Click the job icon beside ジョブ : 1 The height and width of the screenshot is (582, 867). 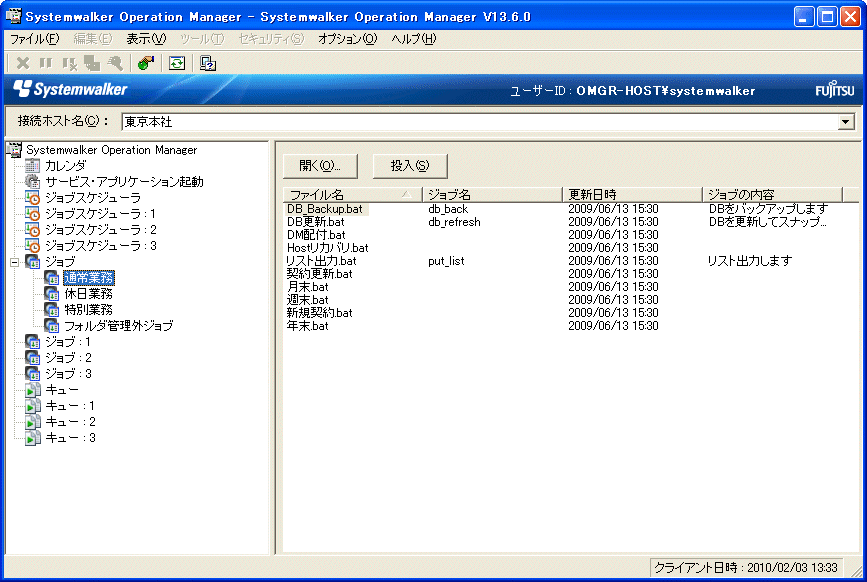point(33,342)
